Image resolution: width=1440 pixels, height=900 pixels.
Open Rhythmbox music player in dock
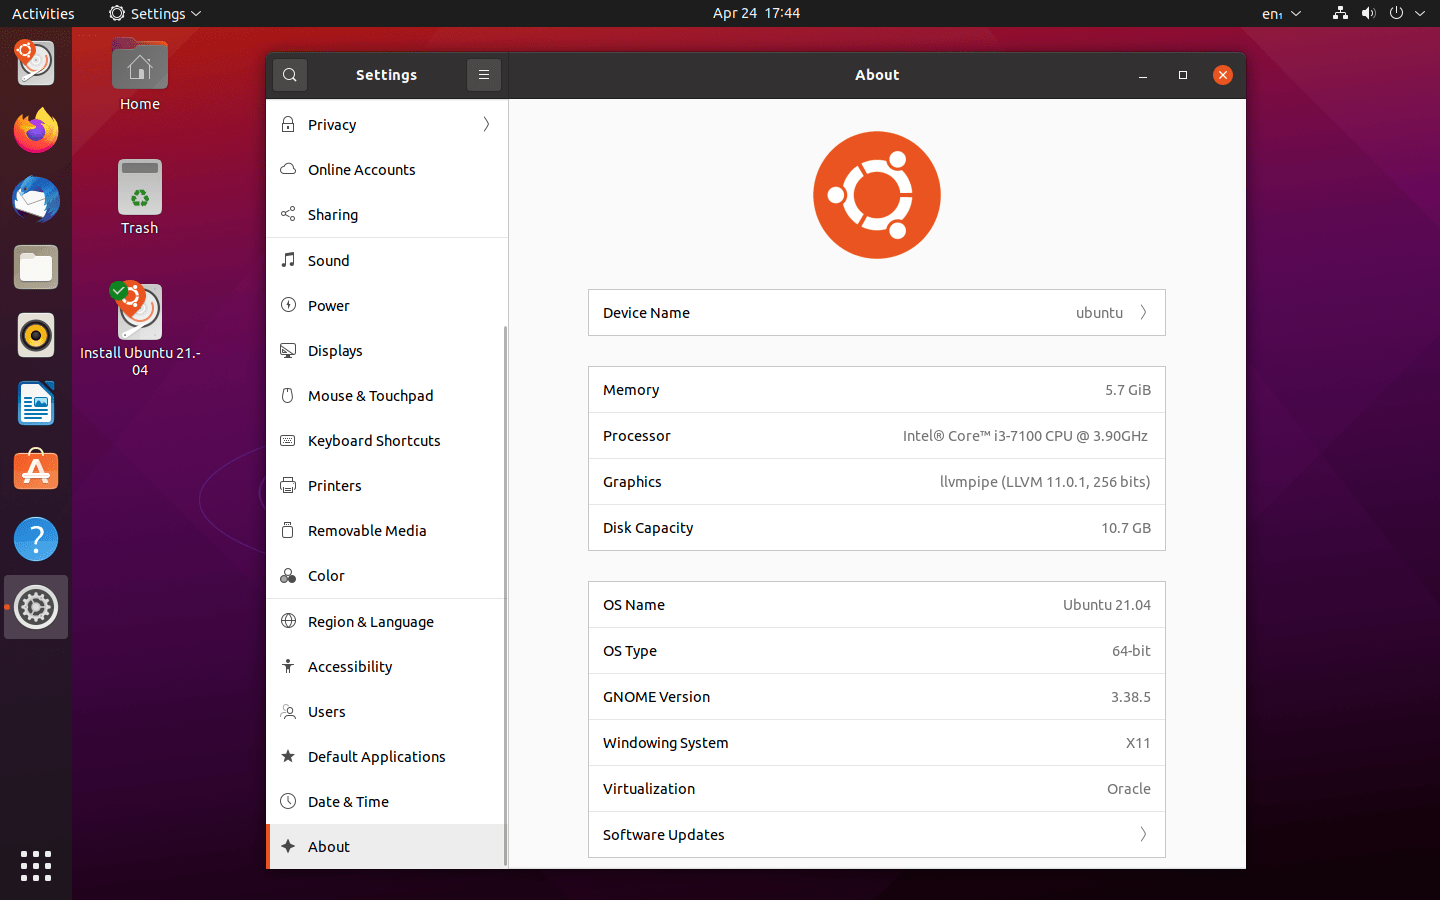click(36, 336)
